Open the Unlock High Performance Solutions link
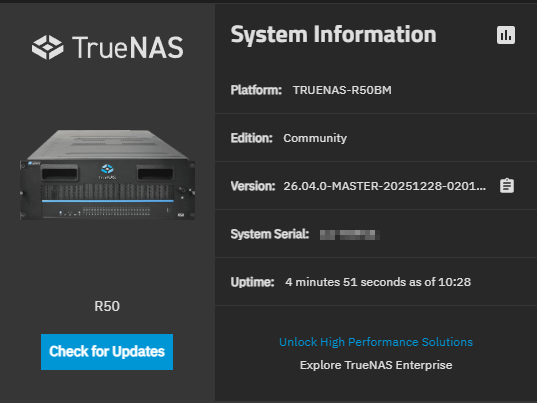The width and height of the screenshot is (537, 403). [376, 342]
